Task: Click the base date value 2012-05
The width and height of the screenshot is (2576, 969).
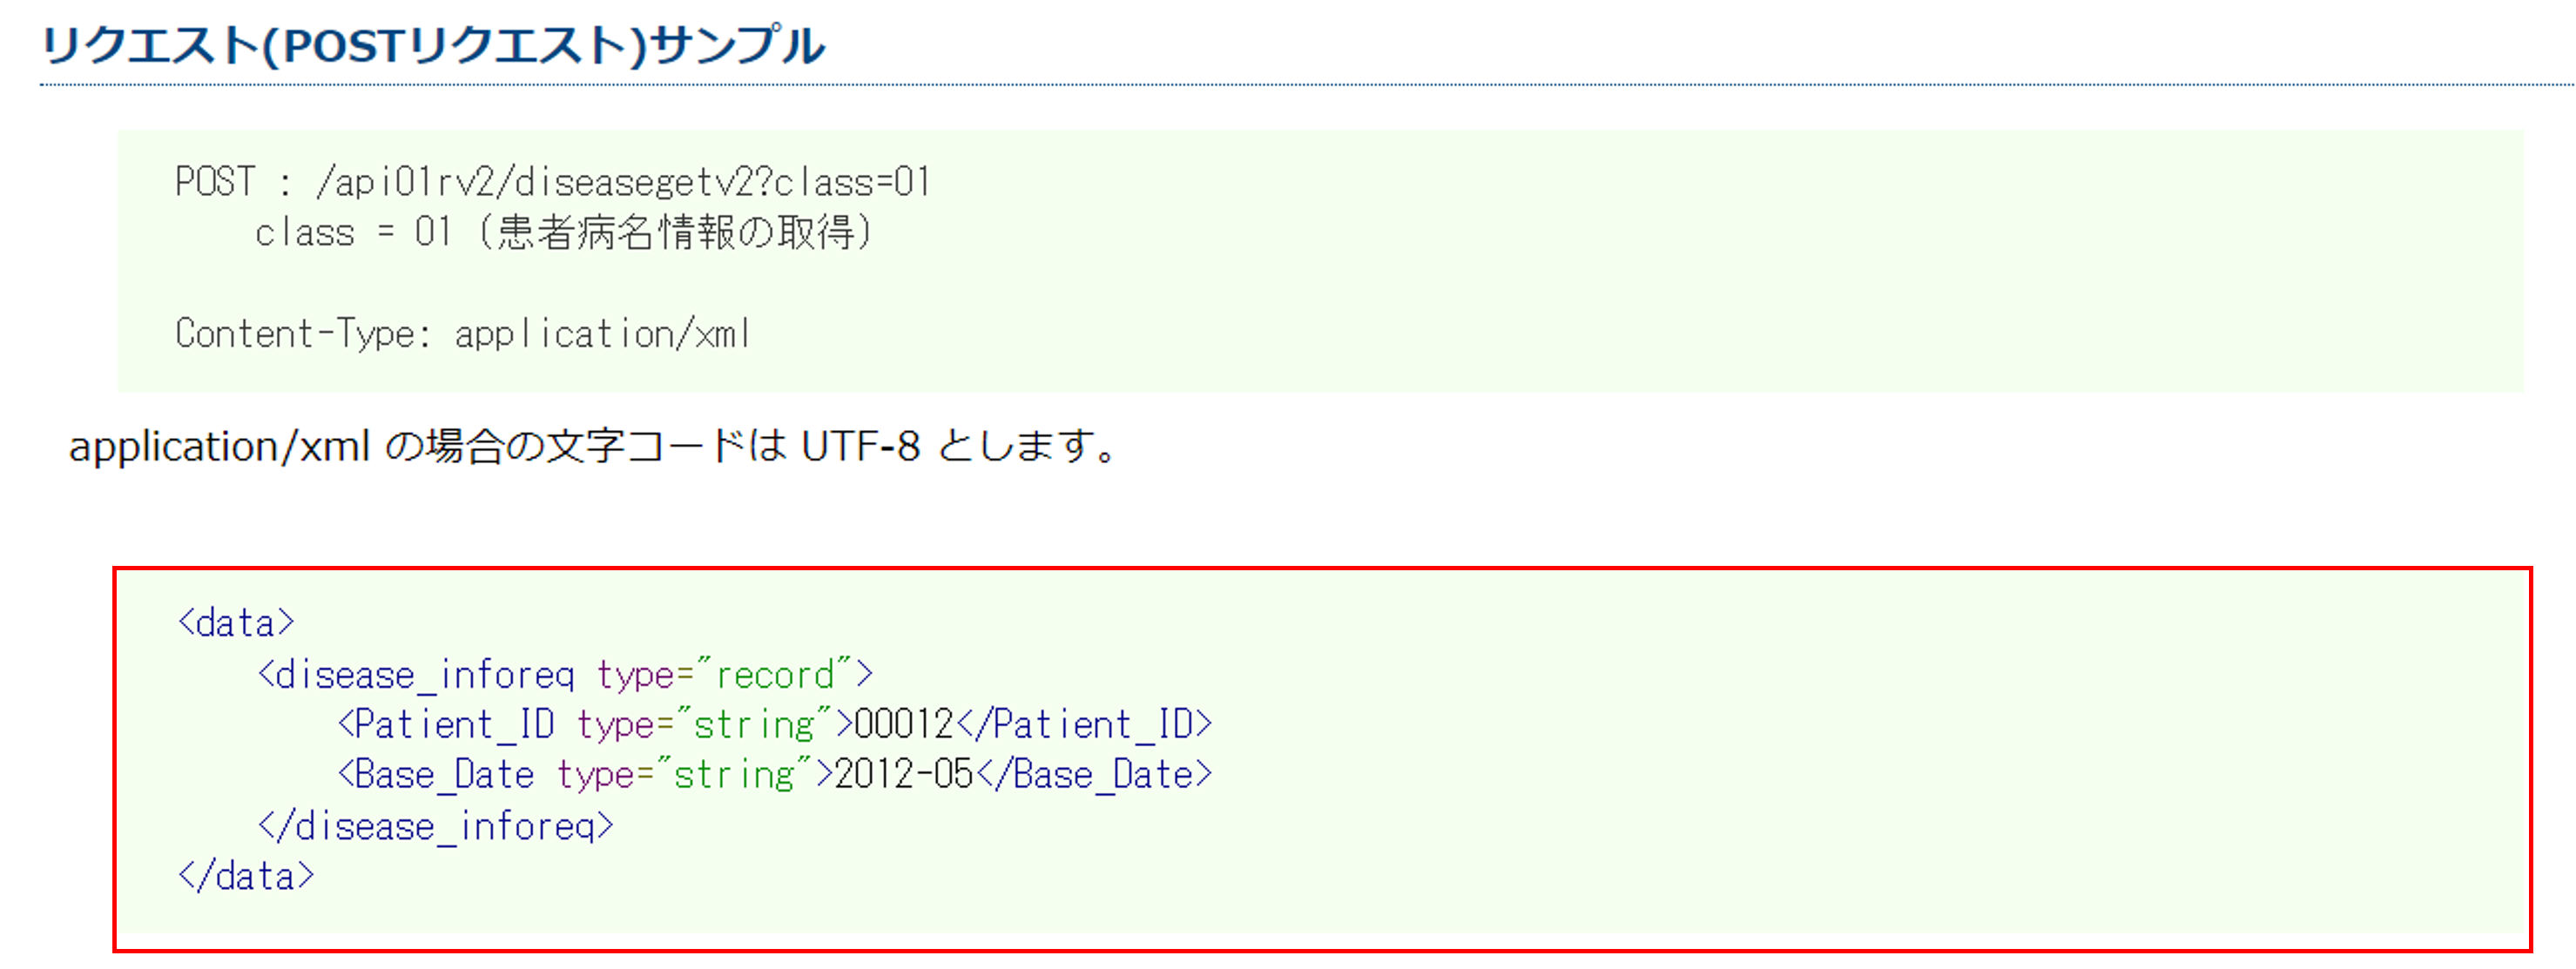Action: (904, 775)
